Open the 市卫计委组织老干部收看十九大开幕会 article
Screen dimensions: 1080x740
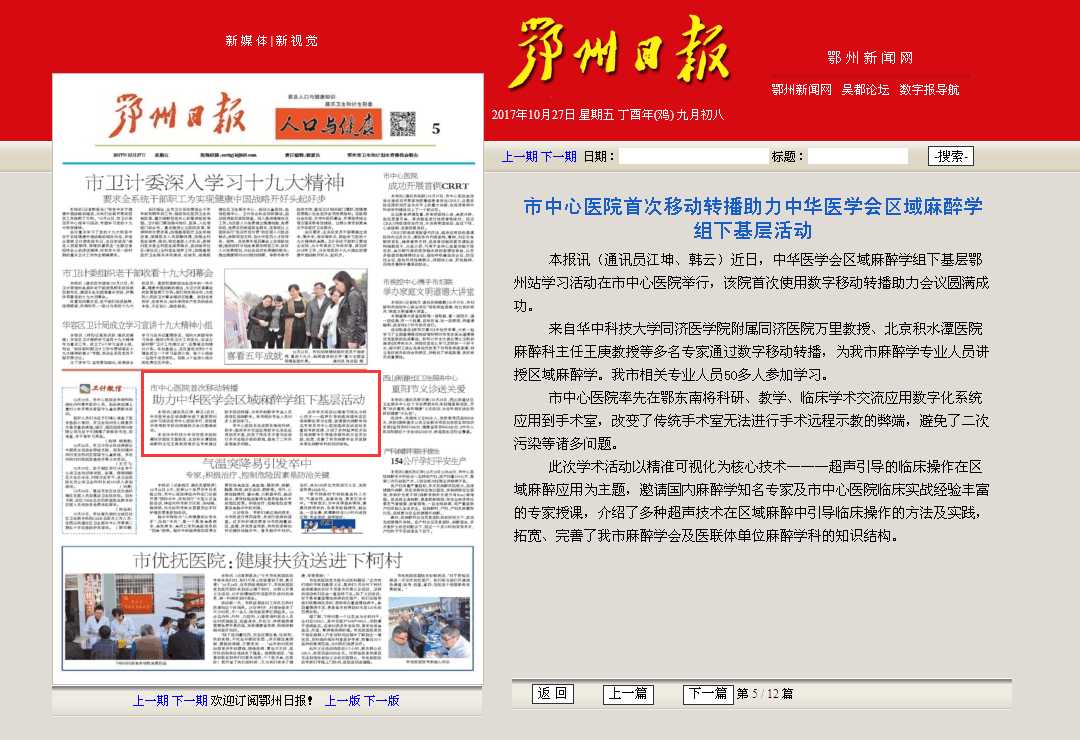coord(138,273)
